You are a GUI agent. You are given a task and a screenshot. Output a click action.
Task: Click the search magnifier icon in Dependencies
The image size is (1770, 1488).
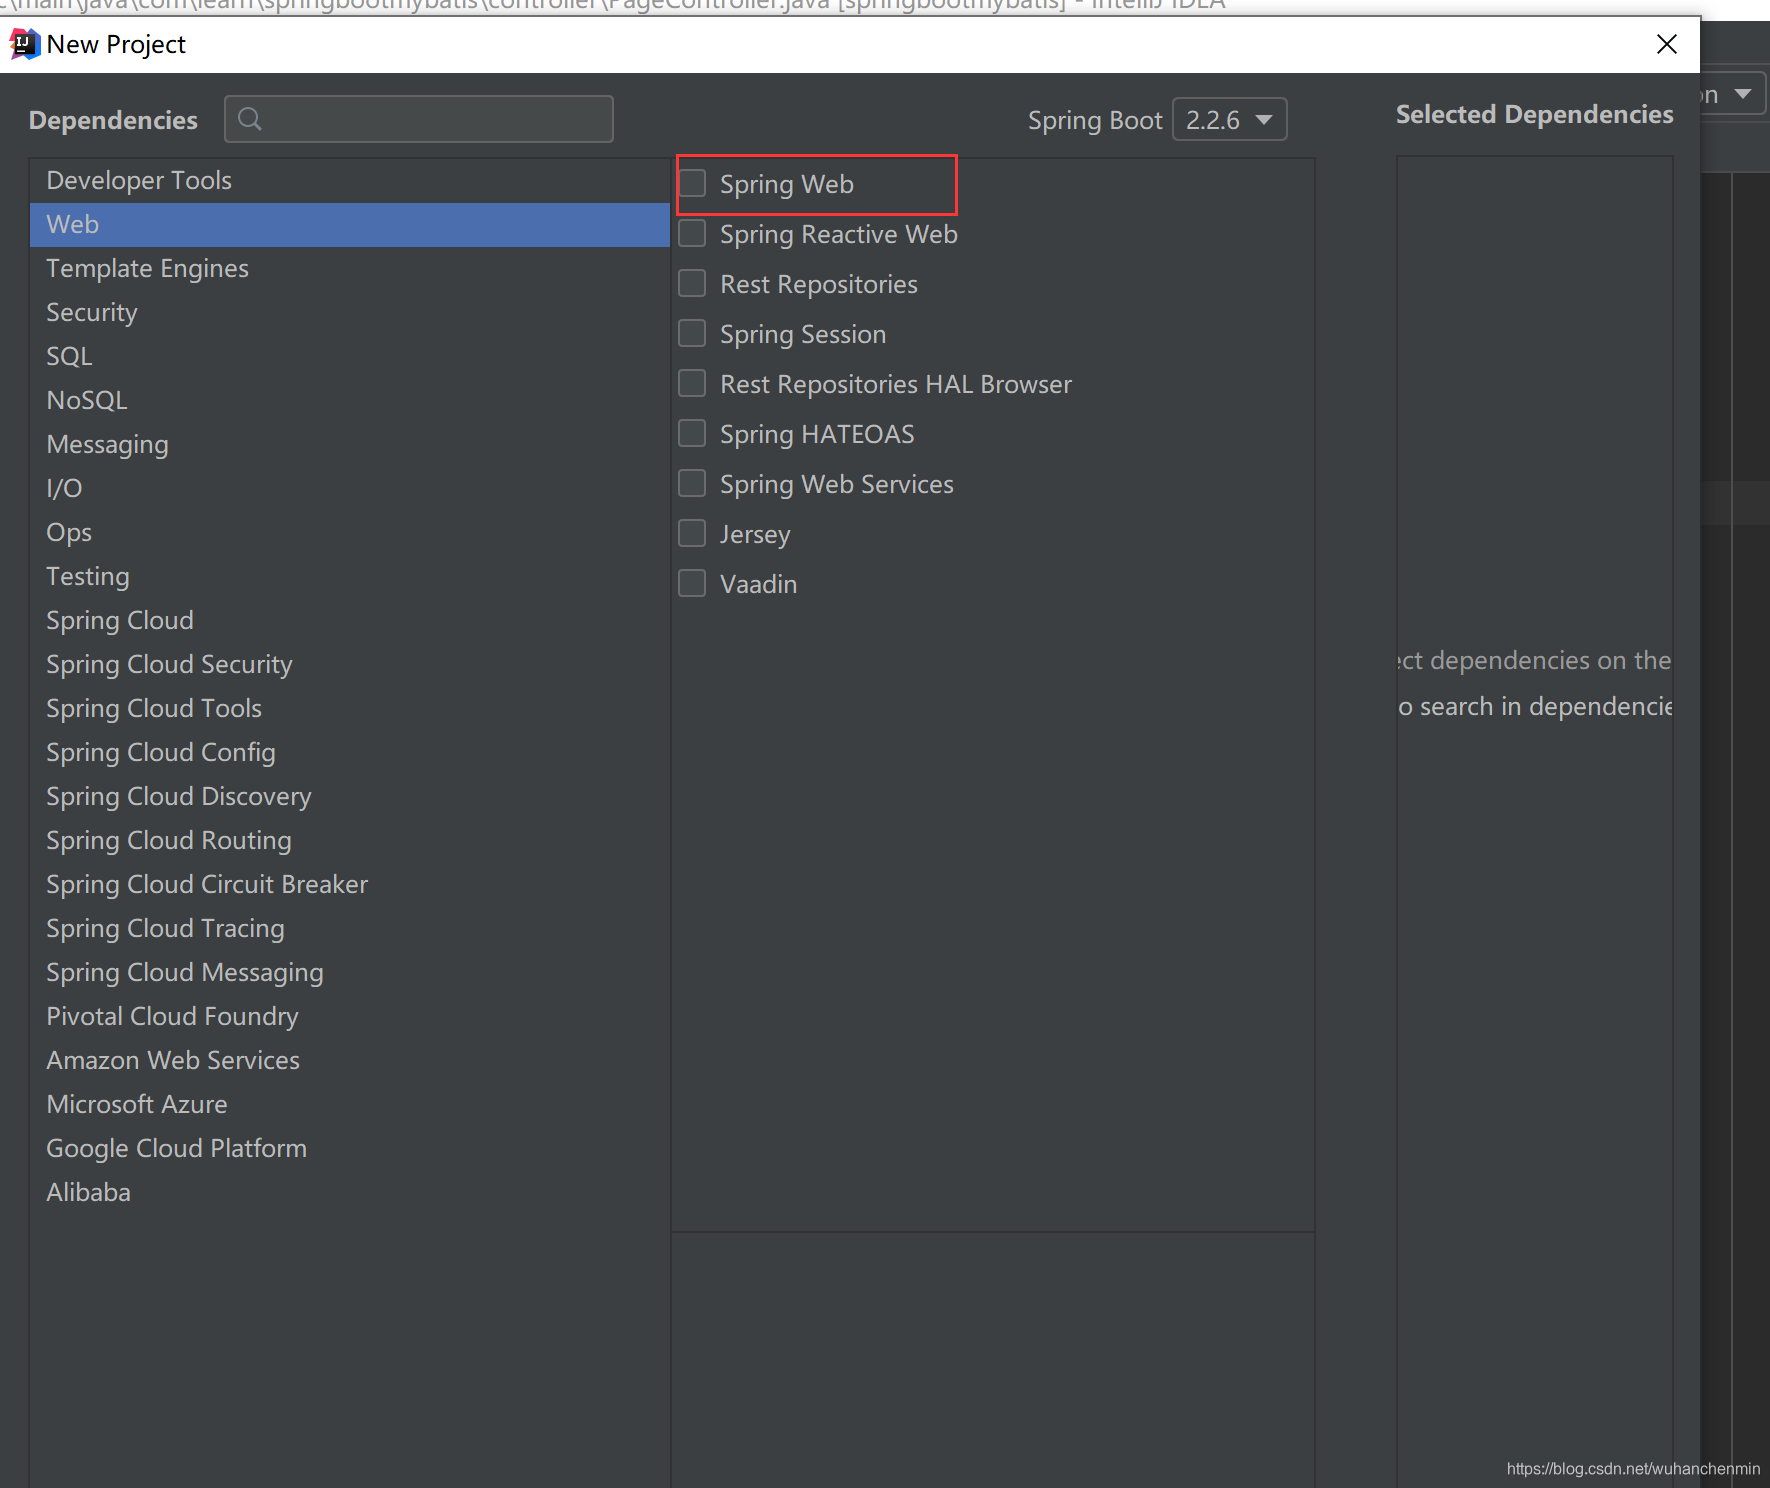[x=250, y=119]
